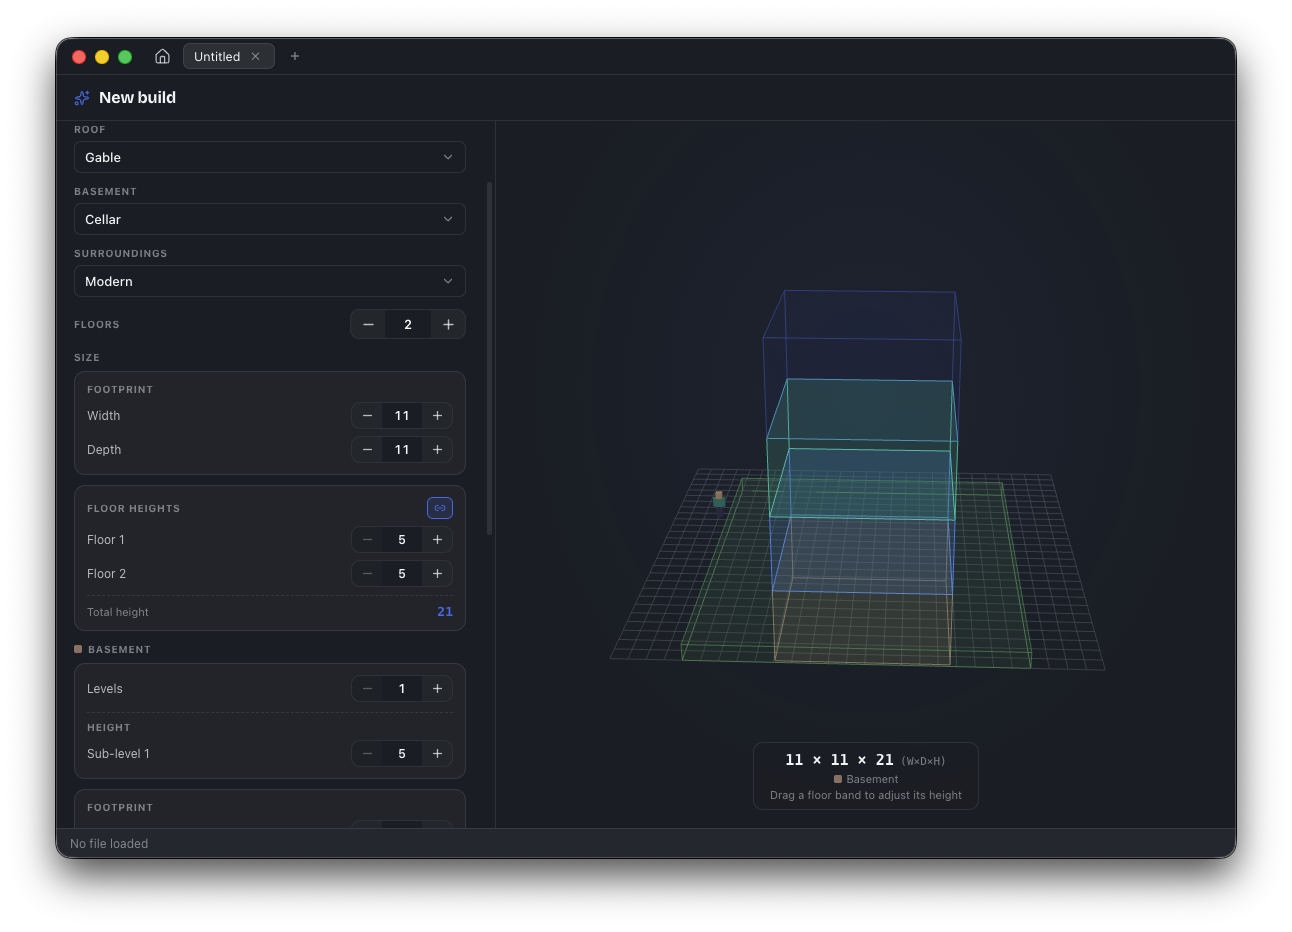Increase the footprint Width
Image resolution: width=1292 pixels, height=932 pixels.
pyautogui.click(x=437, y=416)
